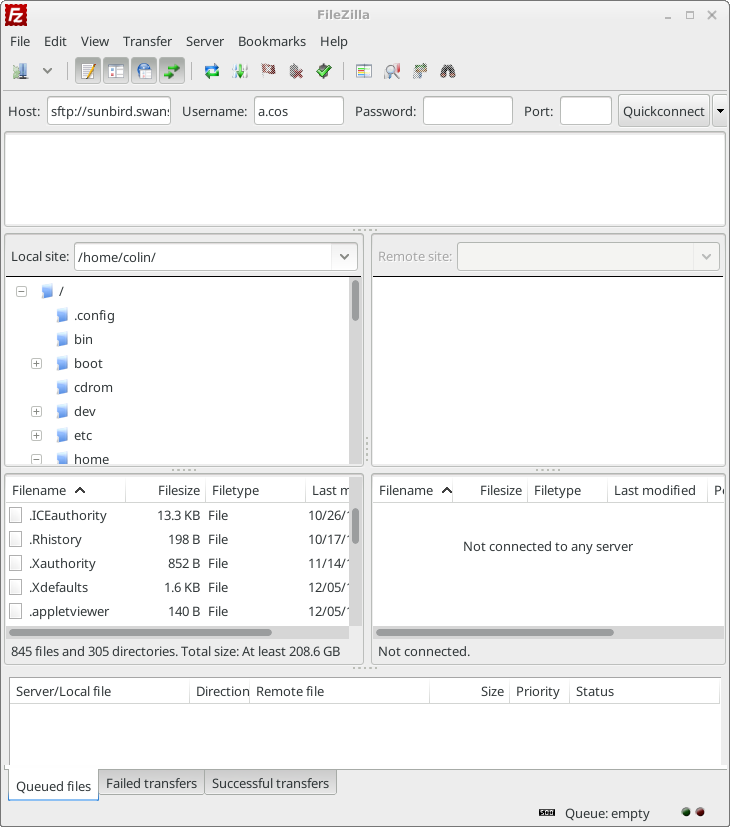Search files recursively binoculars icon
This screenshot has height=827, width=730.
(x=448, y=71)
